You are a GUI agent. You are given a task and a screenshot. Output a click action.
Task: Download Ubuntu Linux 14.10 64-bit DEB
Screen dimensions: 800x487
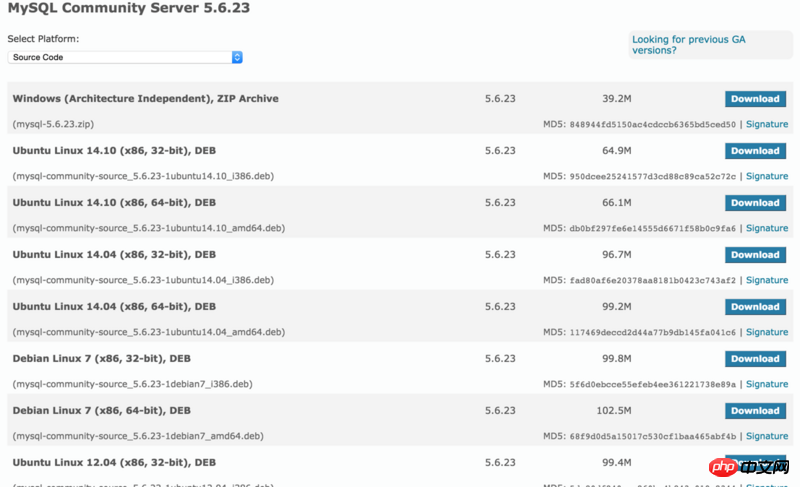pyautogui.click(x=755, y=203)
